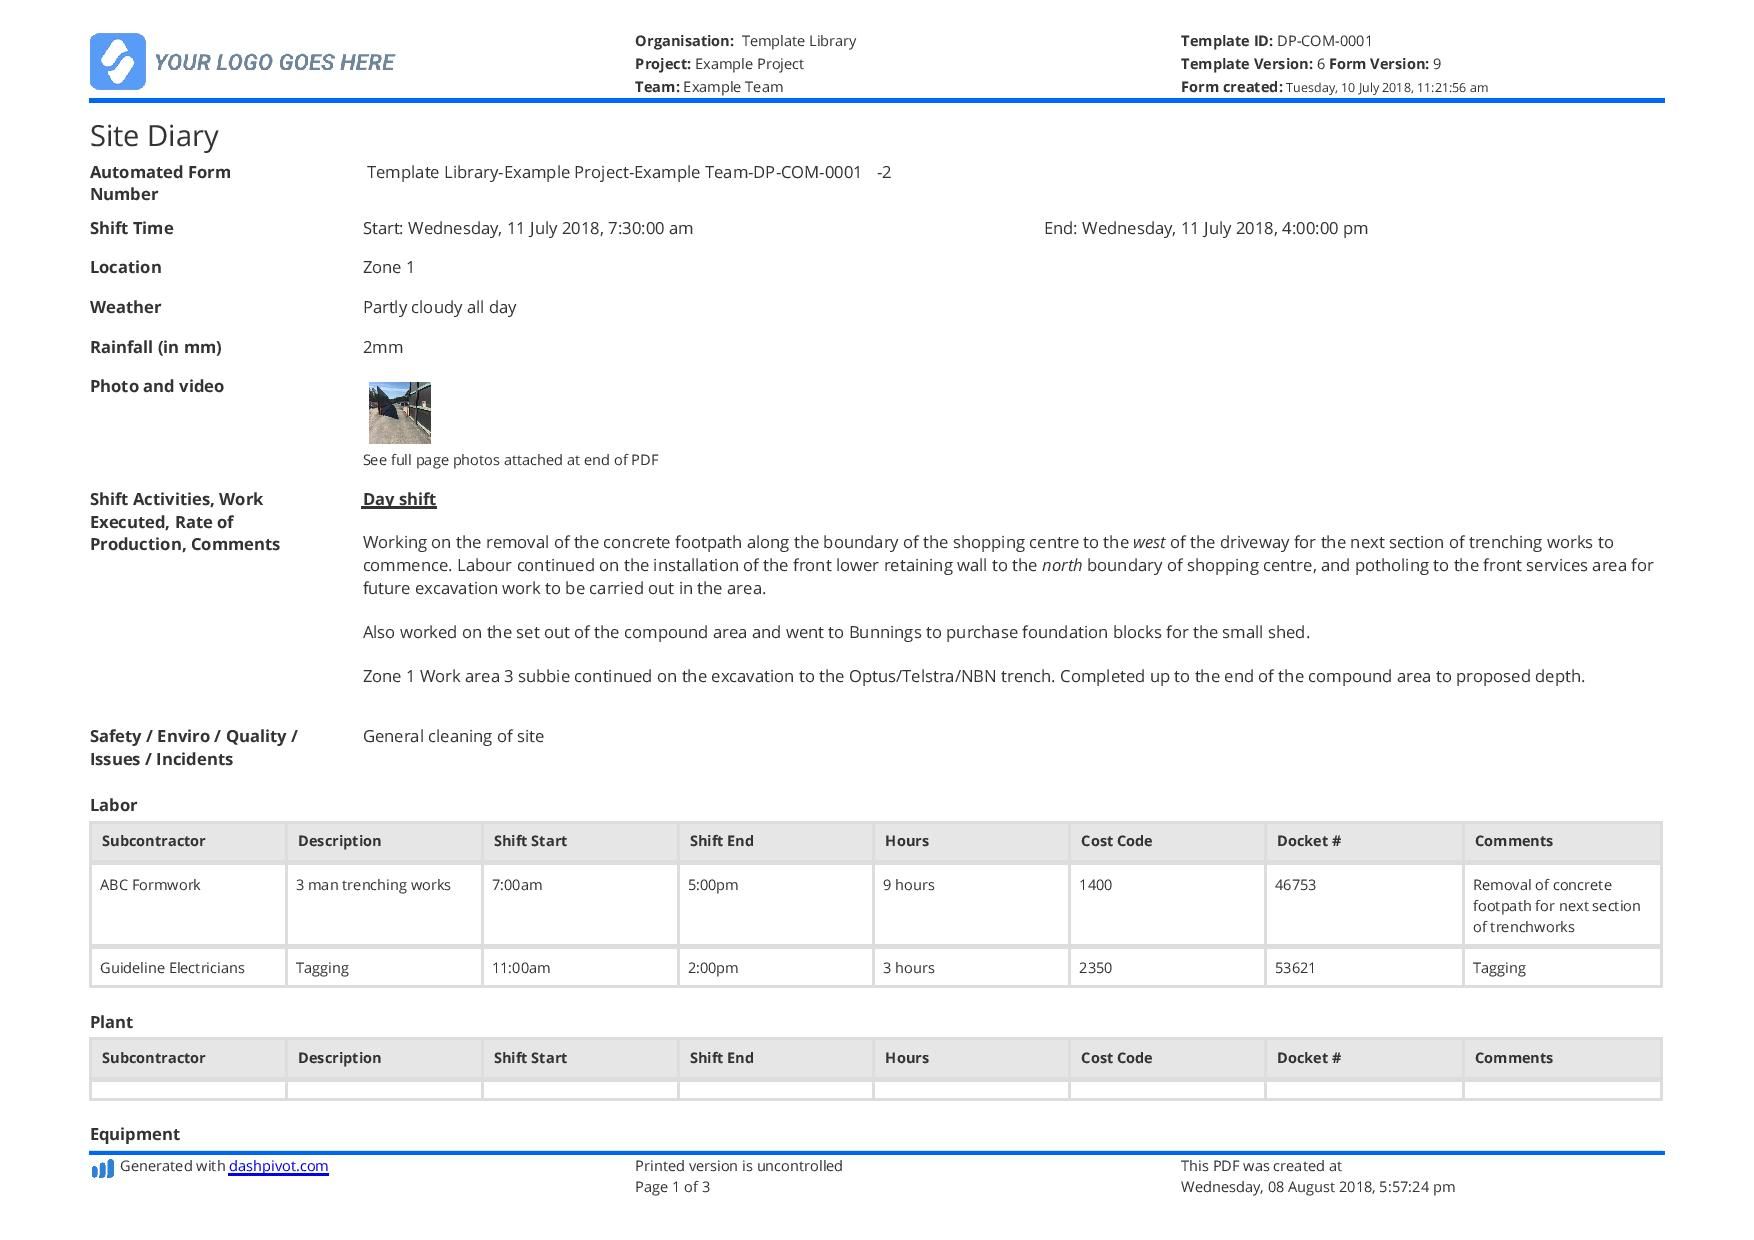Image resolution: width=1754 pixels, height=1240 pixels.
Task: Click Plant table 'Docket #' column header
Action: tap(1364, 1058)
